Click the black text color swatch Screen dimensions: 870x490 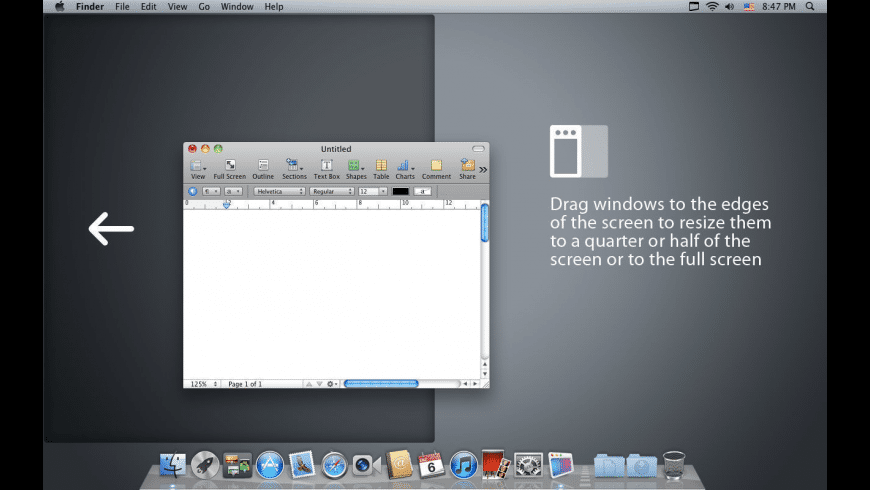coord(400,191)
